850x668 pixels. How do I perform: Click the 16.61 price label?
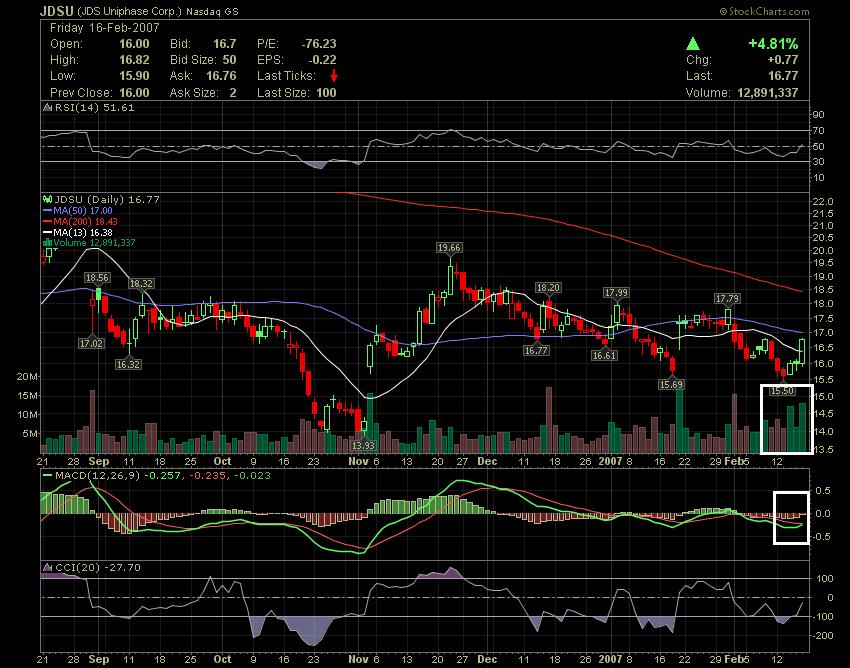click(604, 356)
